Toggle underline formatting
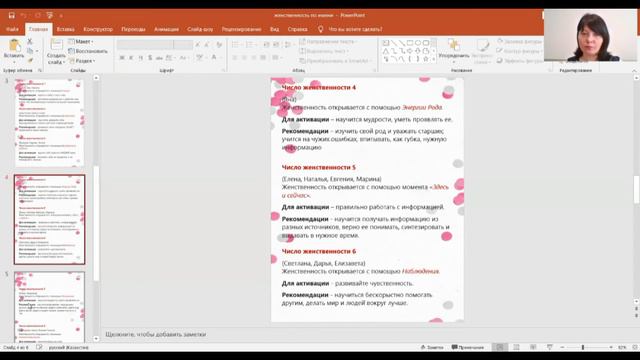The image size is (640, 360). [140, 58]
